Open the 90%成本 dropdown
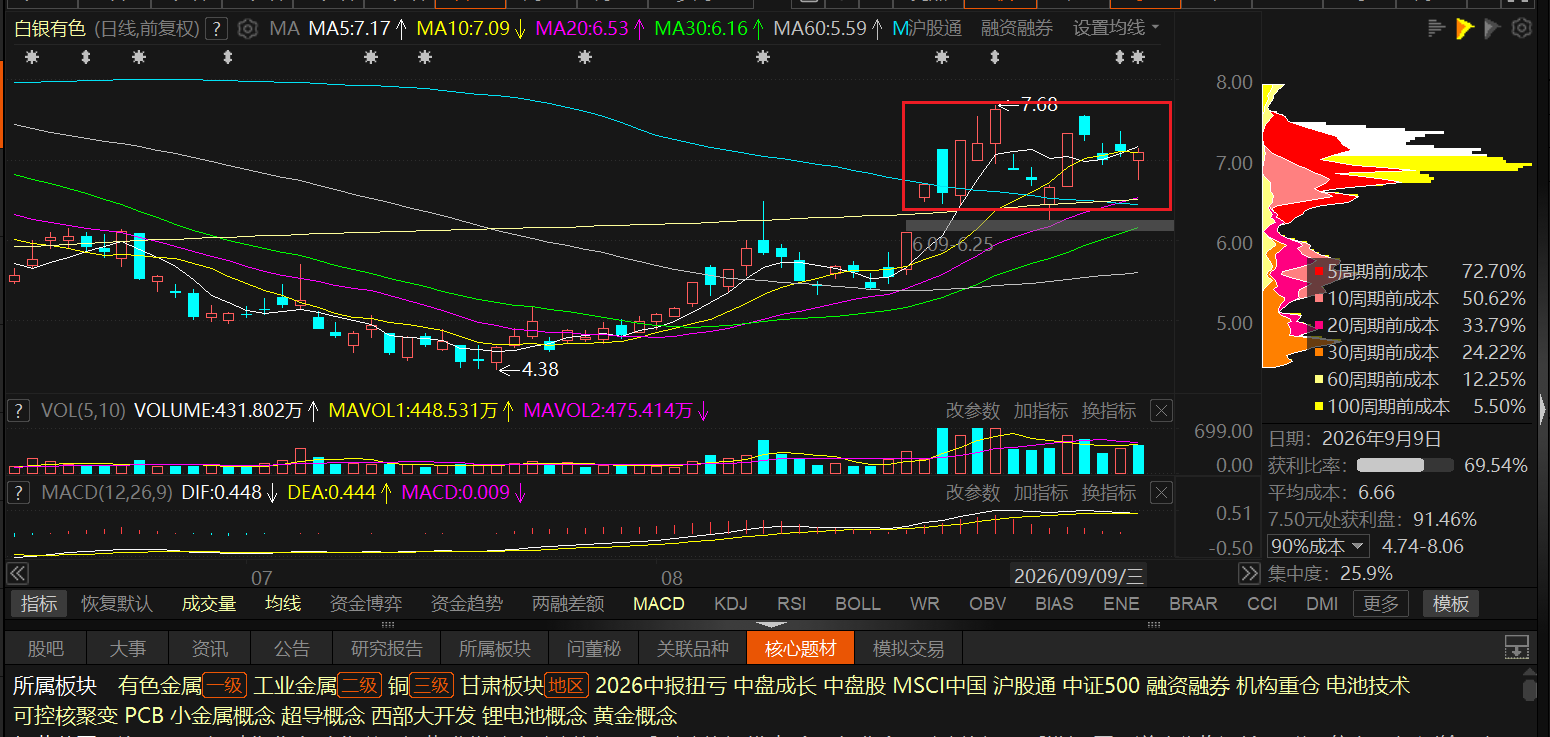The width and height of the screenshot is (1550, 737). 1318,547
